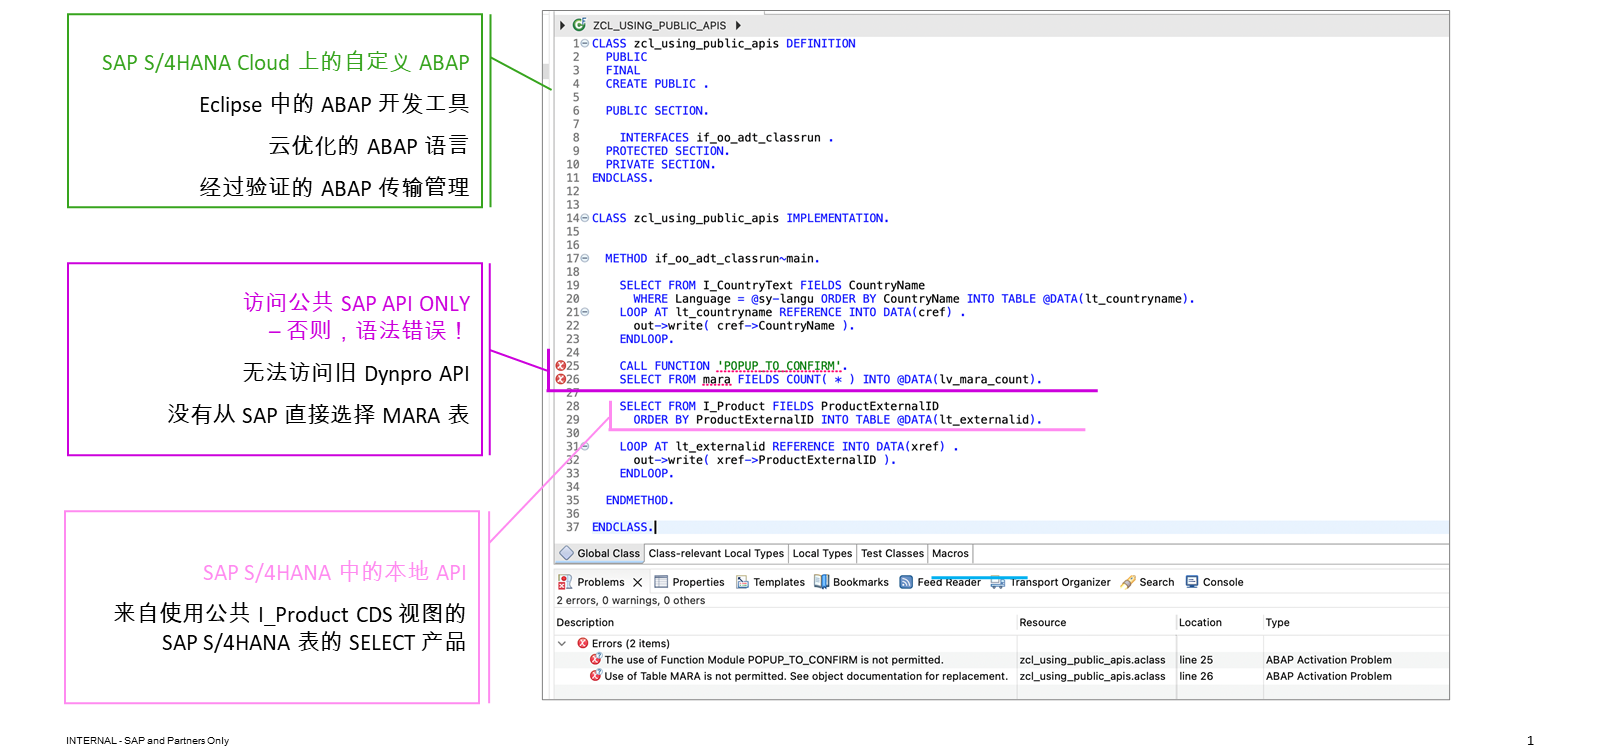The height and width of the screenshot is (756, 1600).
Task: Collapse the CLASS DEFINITION fold at line 1
Action: click(585, 44)
